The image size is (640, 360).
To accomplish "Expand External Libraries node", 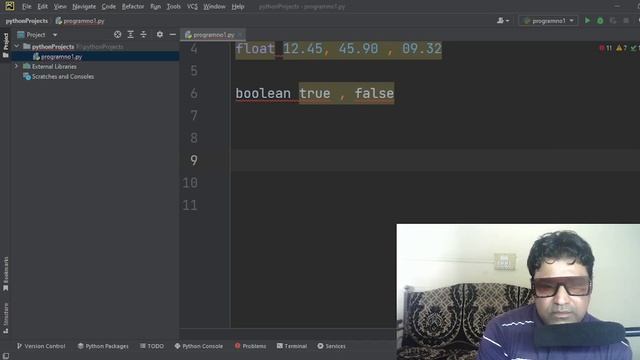I will 17,66.
